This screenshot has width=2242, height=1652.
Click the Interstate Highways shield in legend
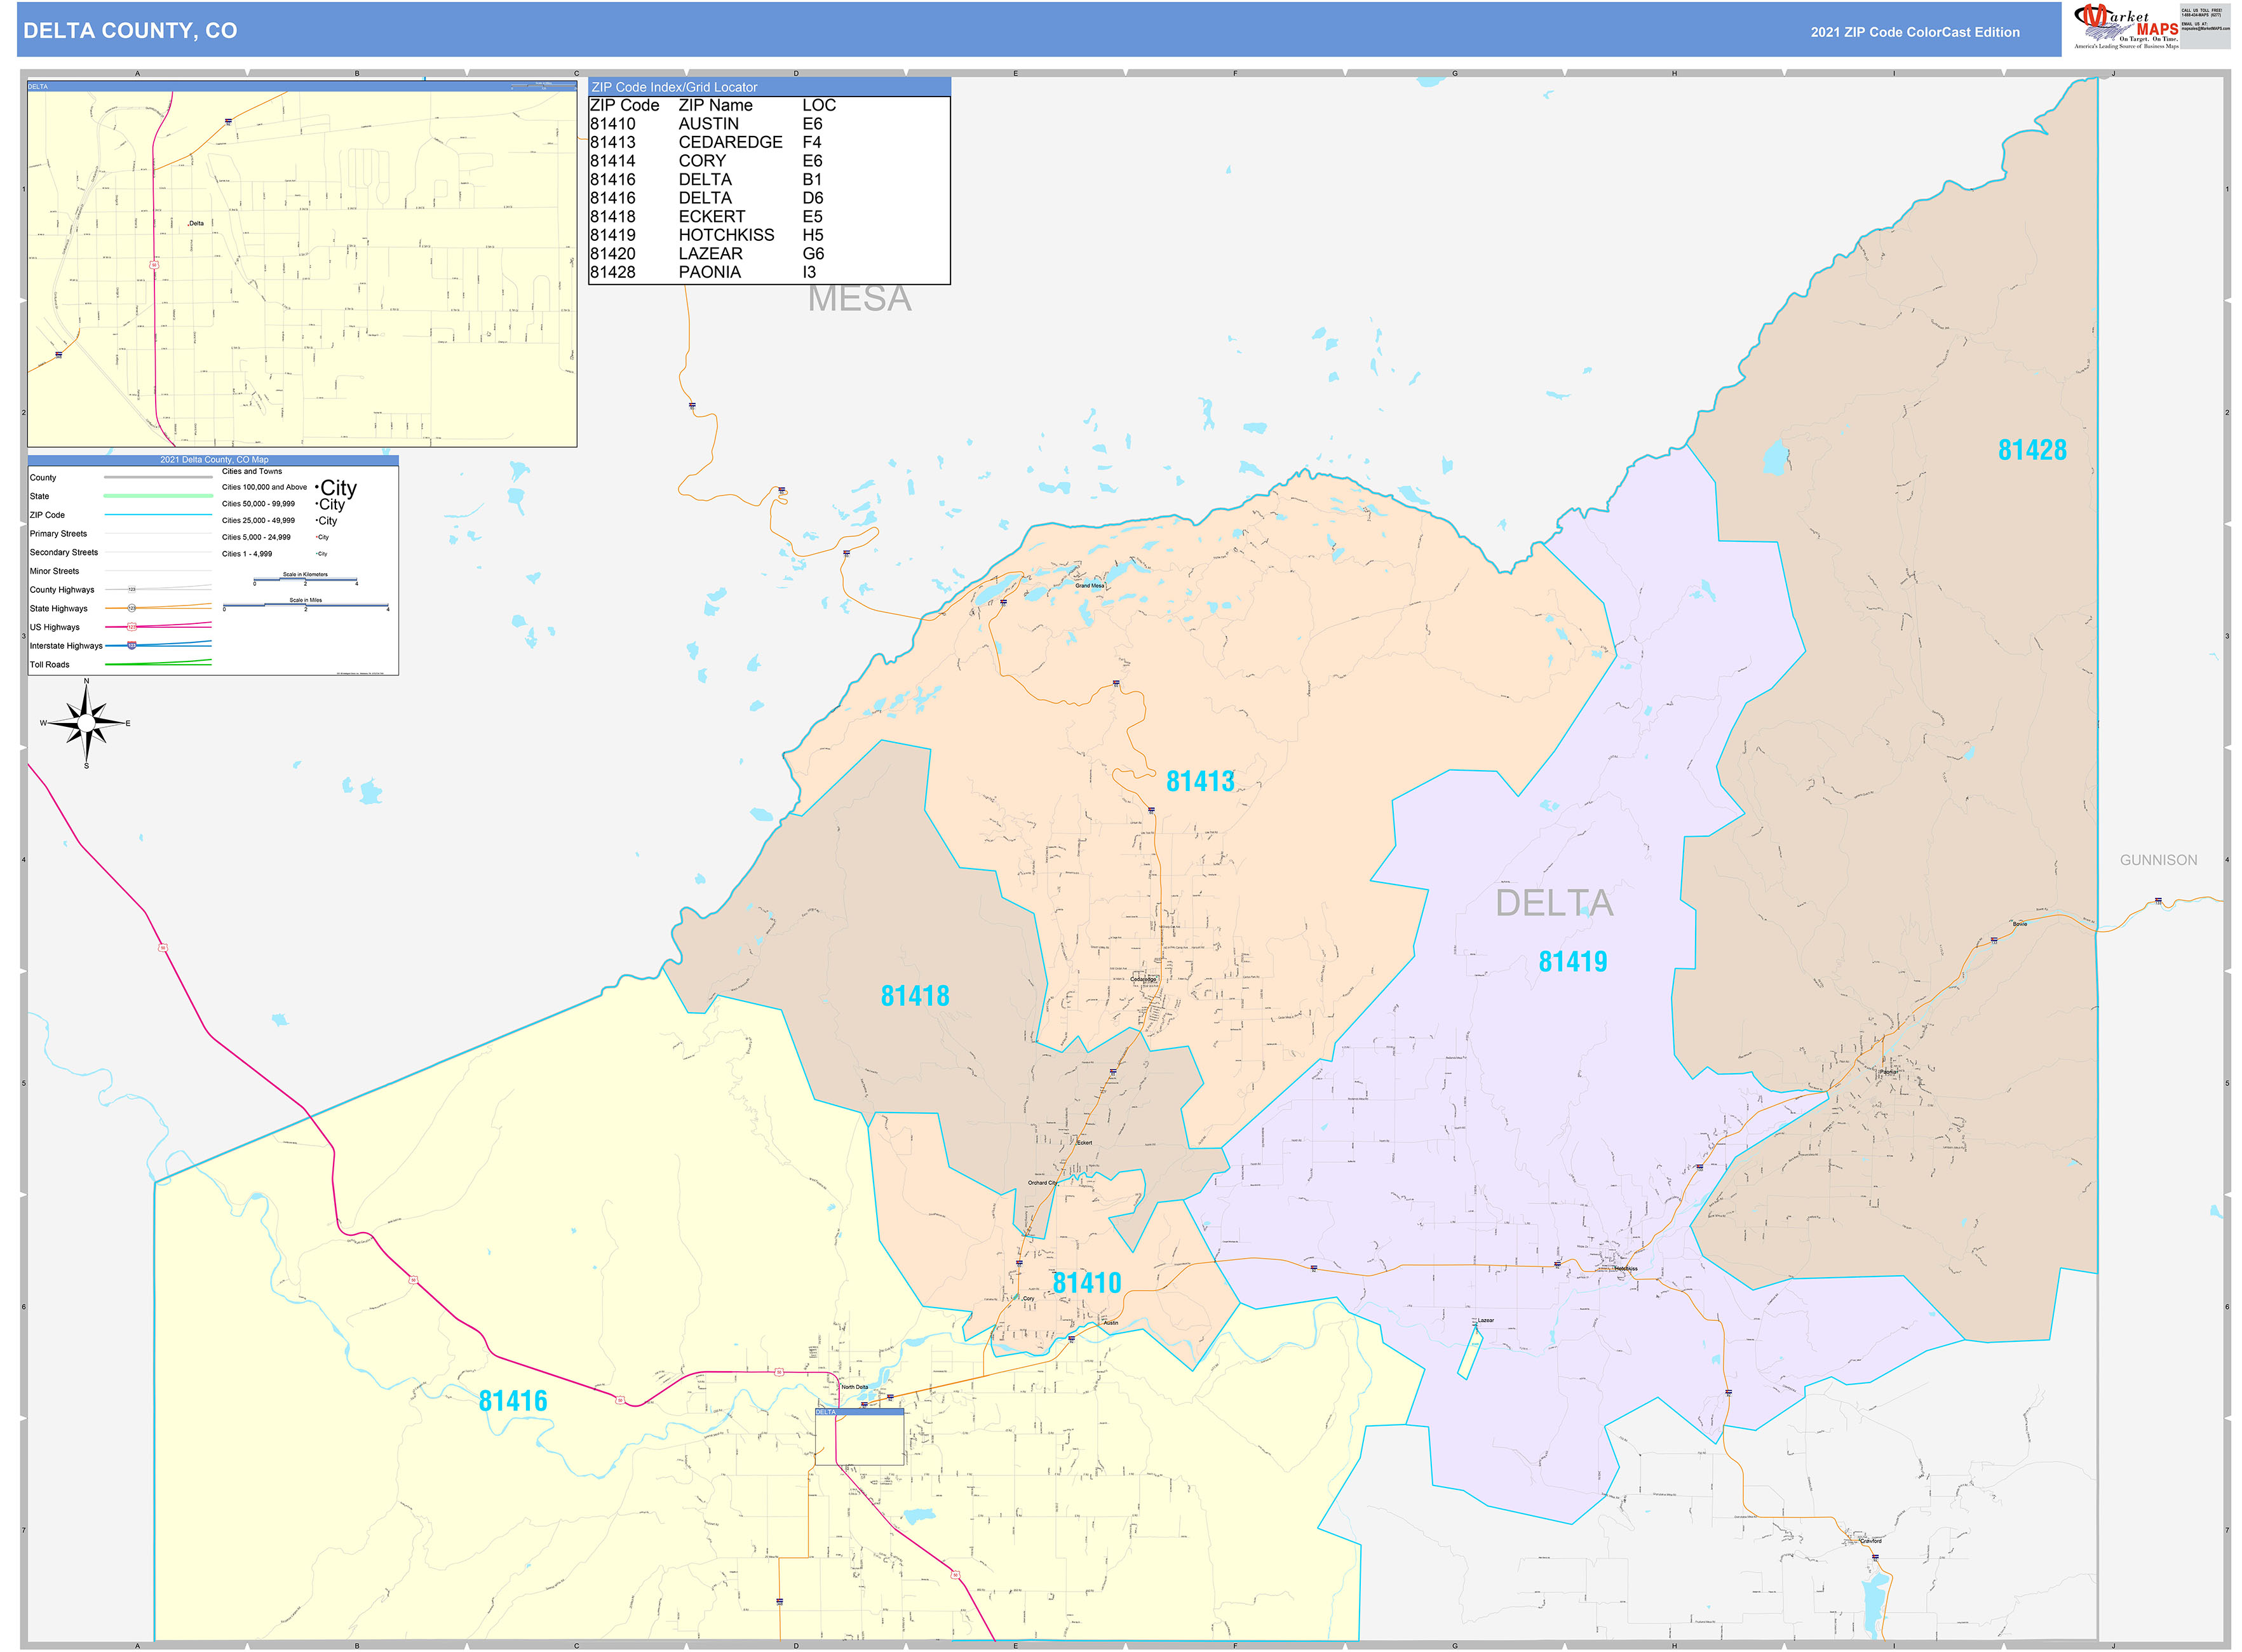coord(131,646)
